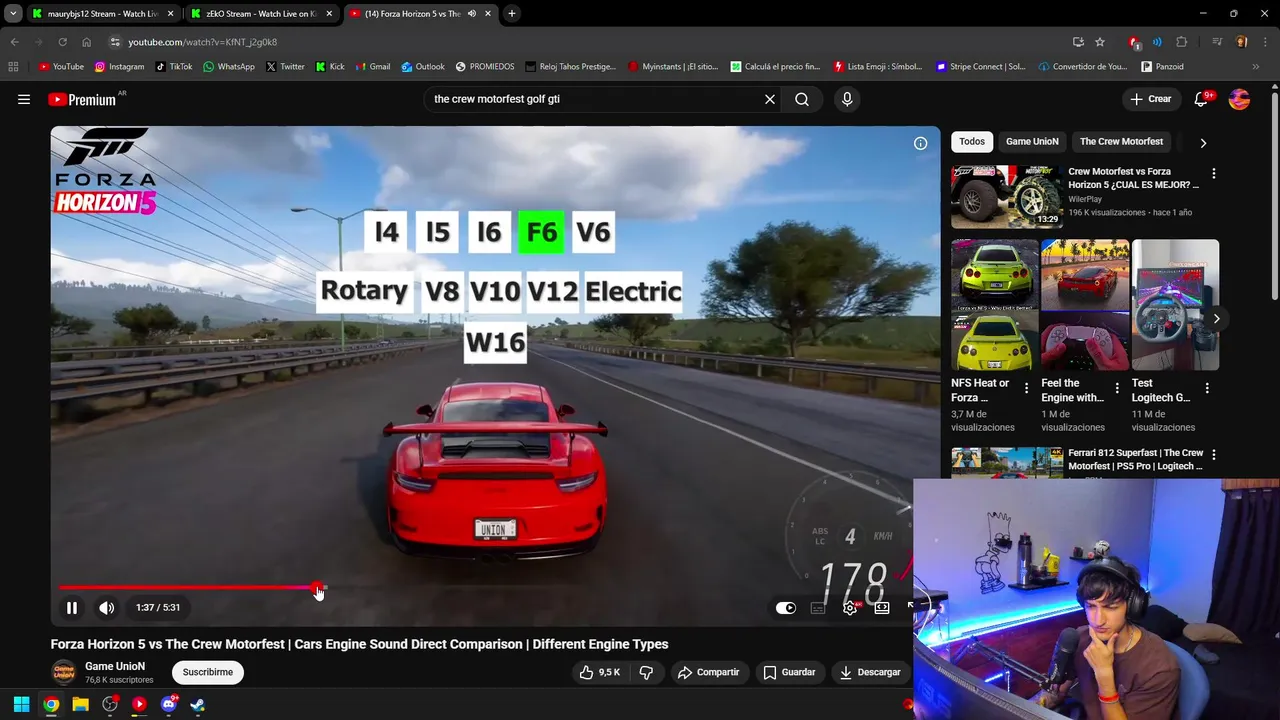Close the zEkO Stream tab

coord(329,14)
